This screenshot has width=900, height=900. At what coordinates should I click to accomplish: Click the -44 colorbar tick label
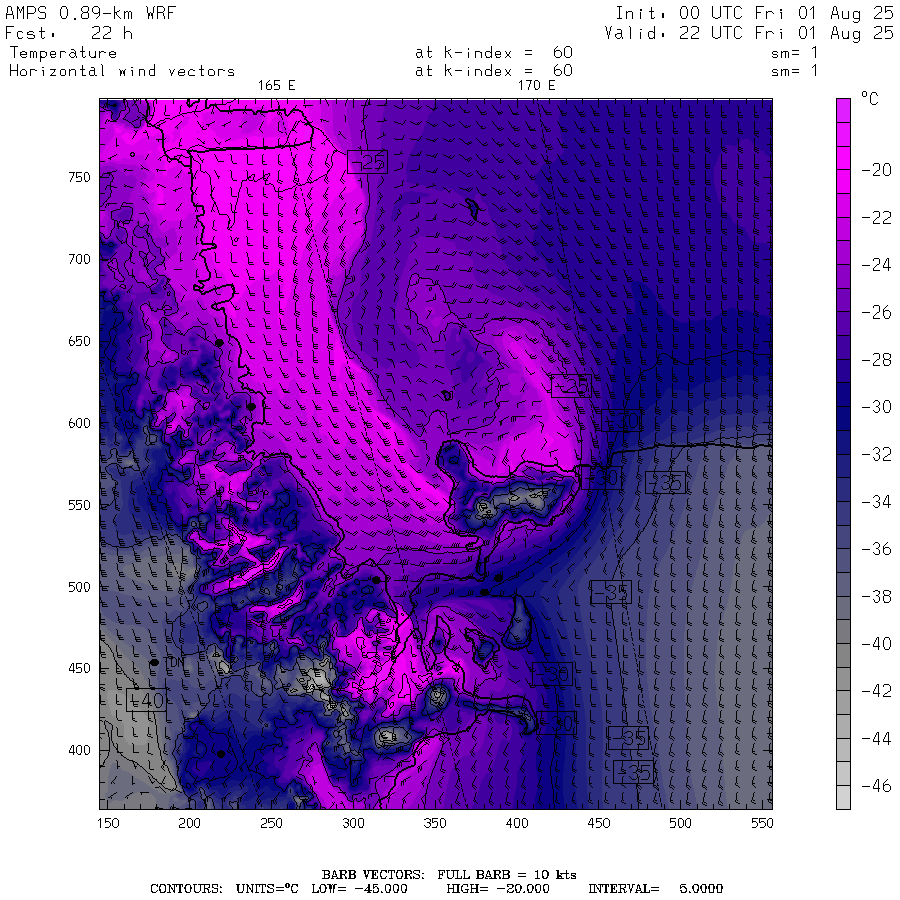click(876, 738)
